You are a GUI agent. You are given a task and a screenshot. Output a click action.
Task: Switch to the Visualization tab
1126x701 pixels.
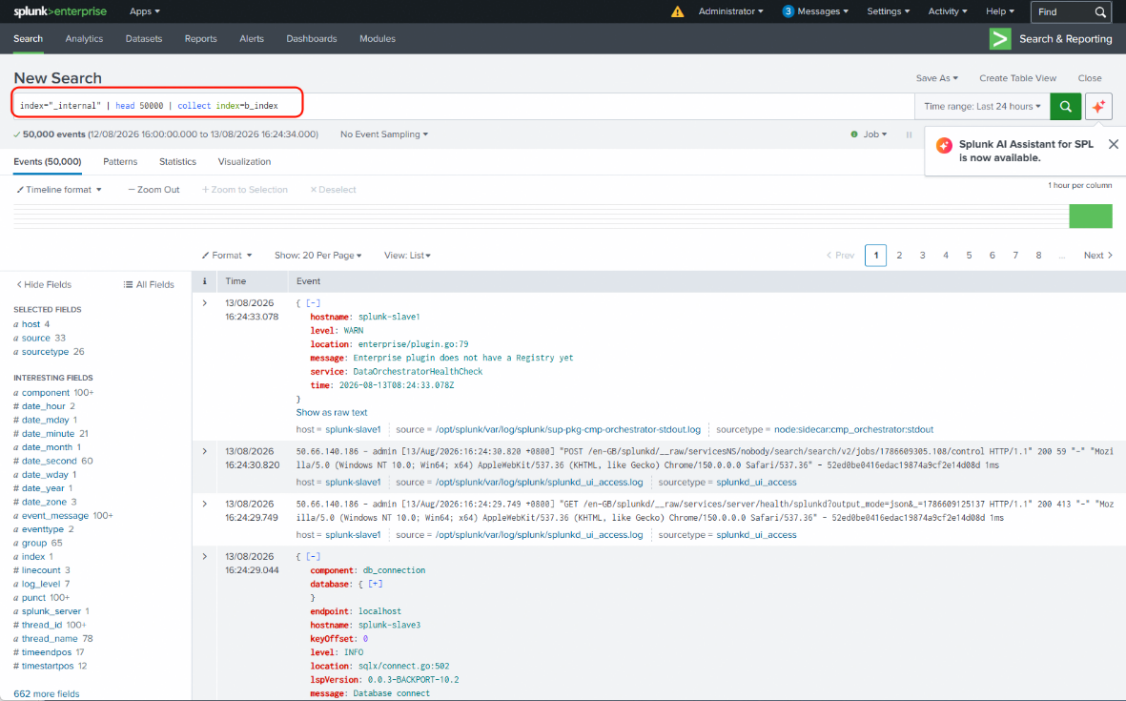[x=244, y=162]
